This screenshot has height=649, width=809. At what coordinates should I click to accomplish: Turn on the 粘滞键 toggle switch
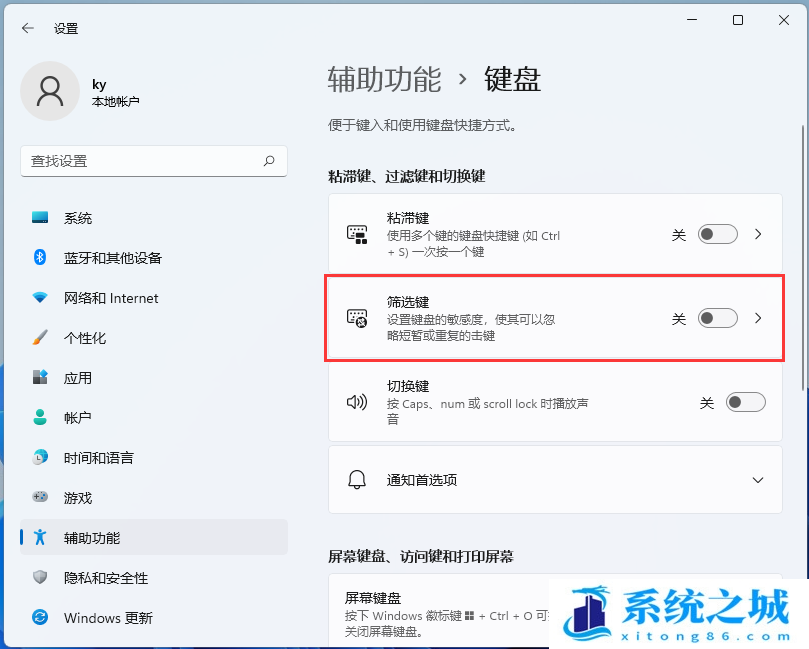click(x=718, y=234)
